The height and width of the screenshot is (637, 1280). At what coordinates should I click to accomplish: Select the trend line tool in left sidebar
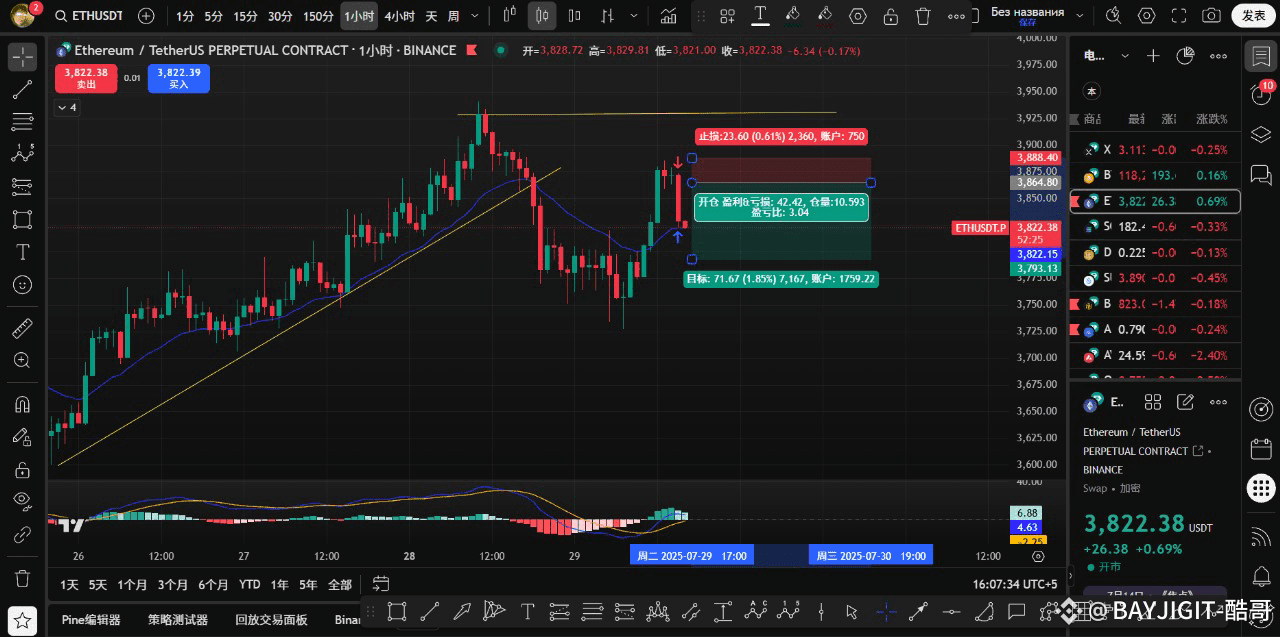click(x=22, y=90)
